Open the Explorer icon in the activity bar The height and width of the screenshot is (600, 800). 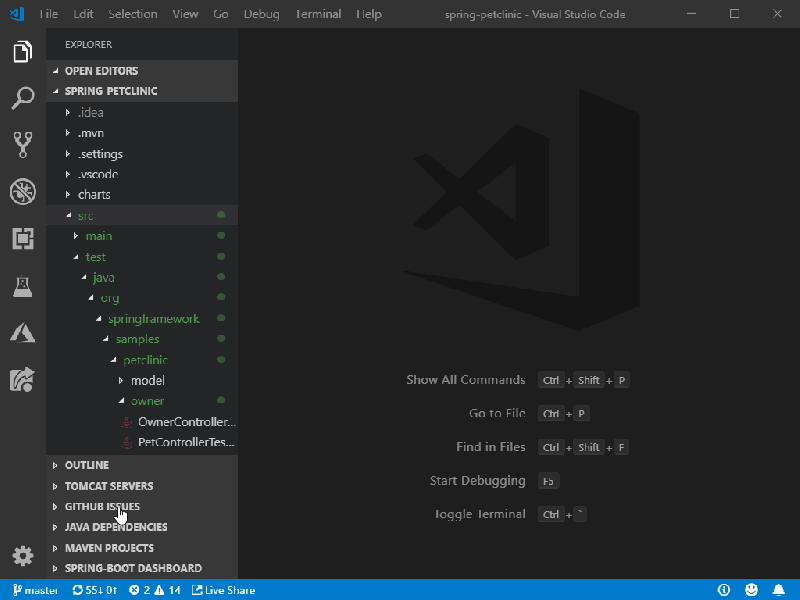point(22,50)
